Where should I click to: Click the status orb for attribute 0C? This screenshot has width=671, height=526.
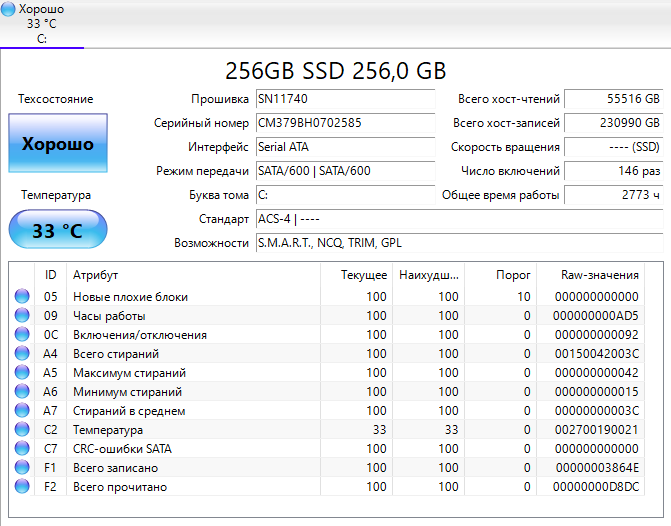pos(22,334)
